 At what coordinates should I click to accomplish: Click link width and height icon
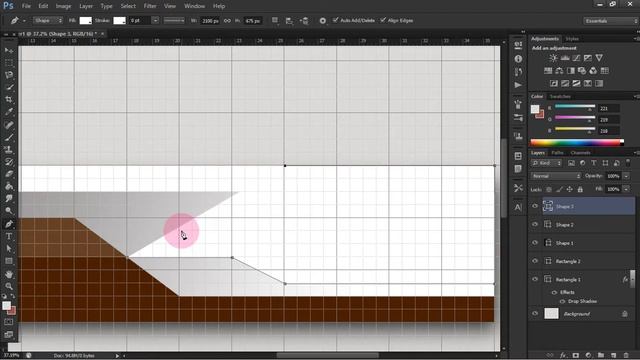(x=227, y=20)
